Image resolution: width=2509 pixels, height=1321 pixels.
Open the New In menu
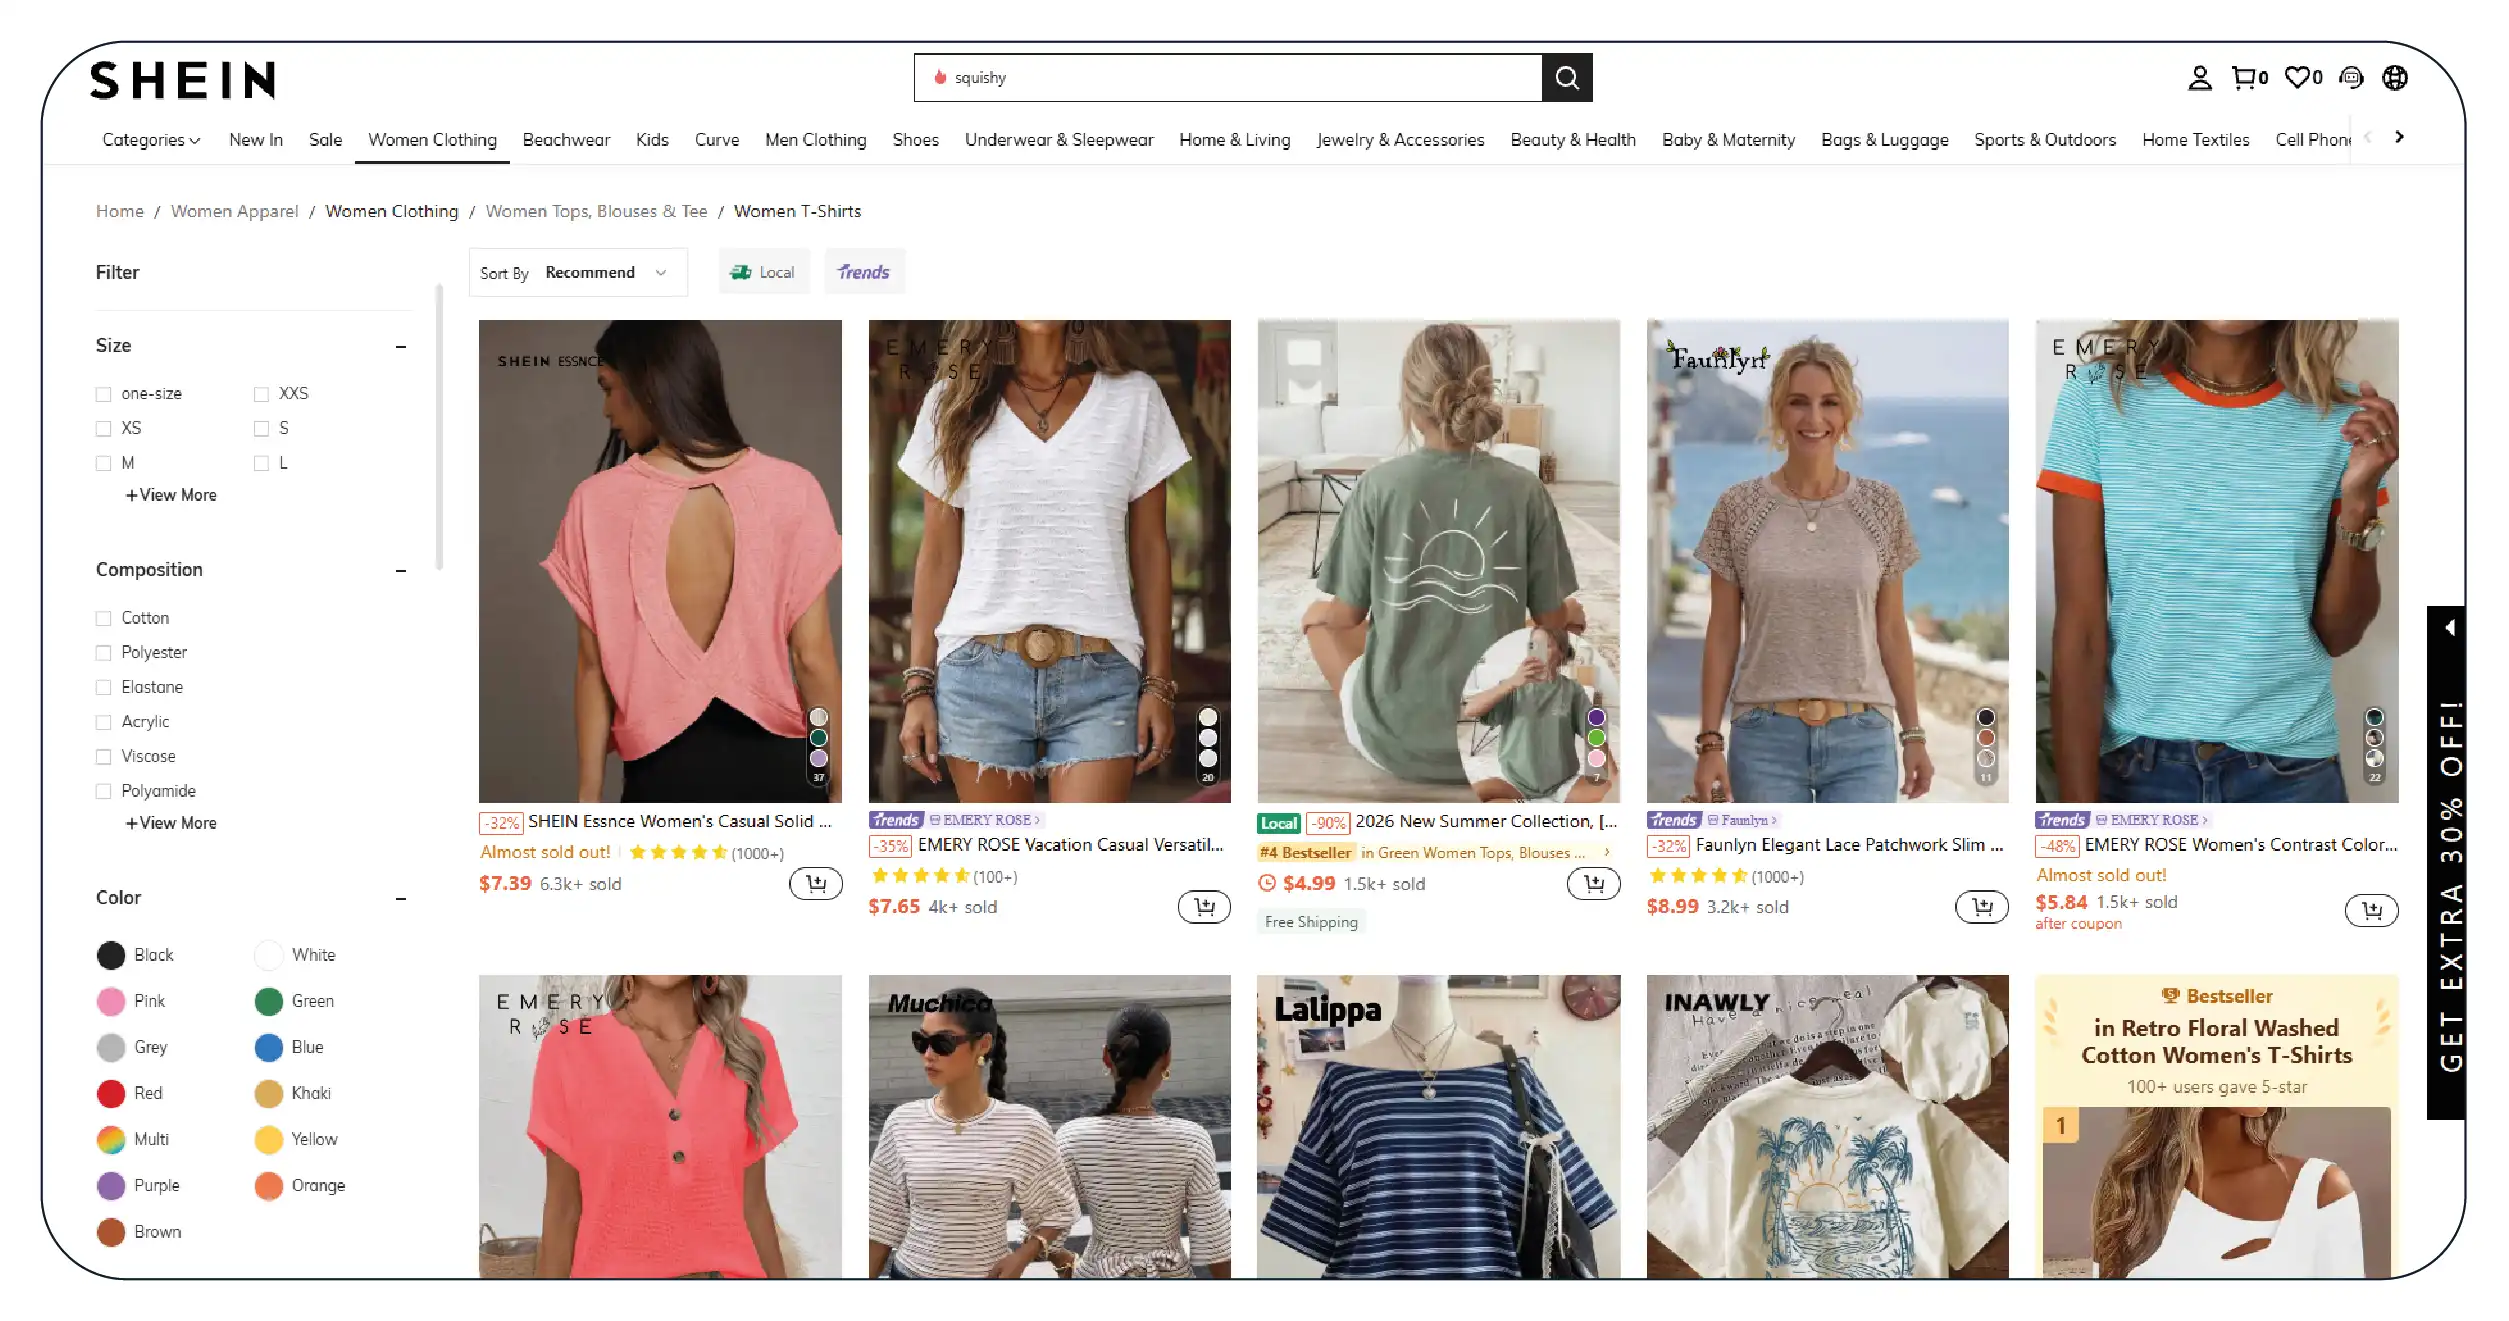coord(256,140)
